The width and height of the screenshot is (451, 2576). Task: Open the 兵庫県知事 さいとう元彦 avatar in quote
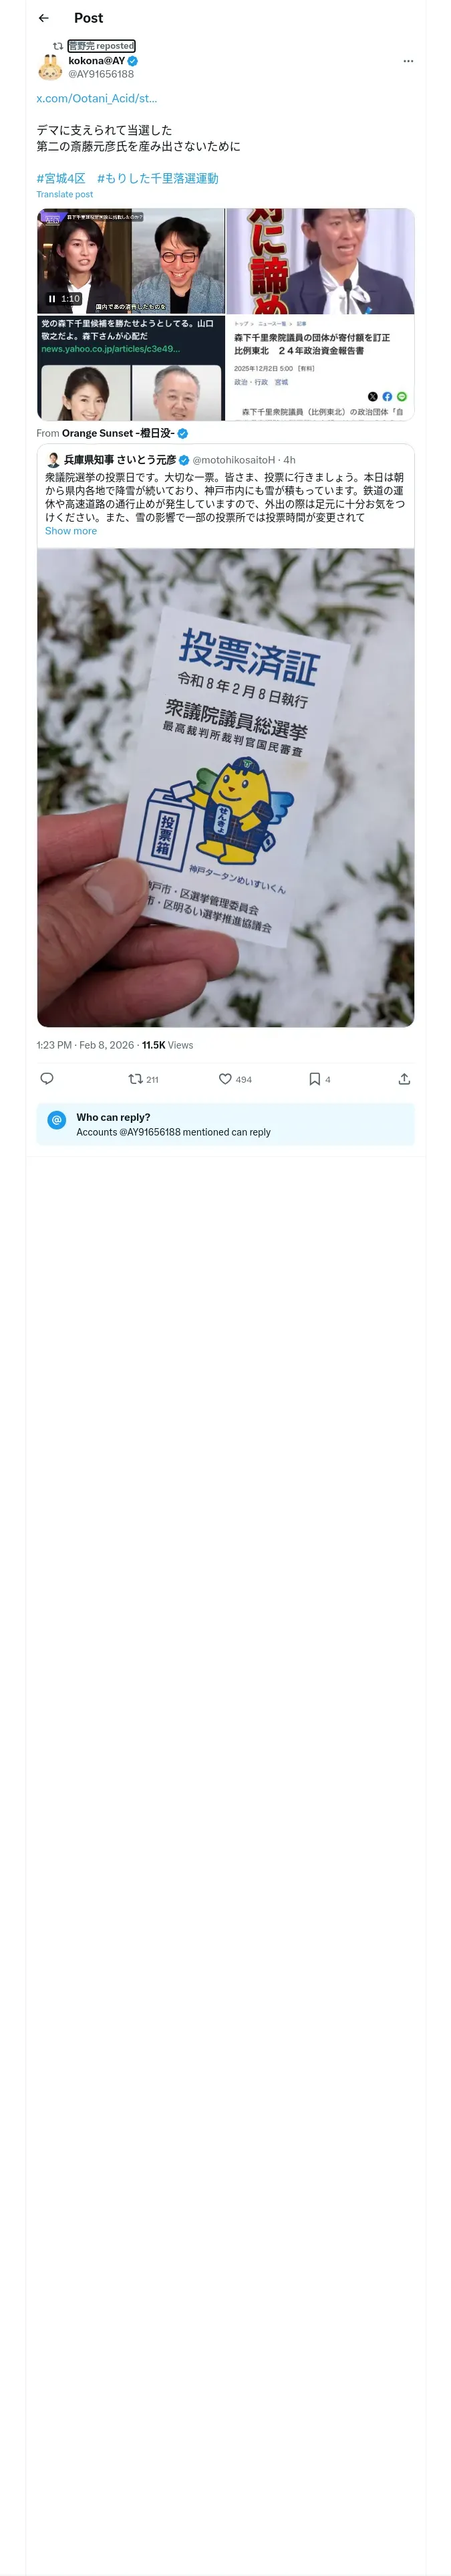(54, 460)
